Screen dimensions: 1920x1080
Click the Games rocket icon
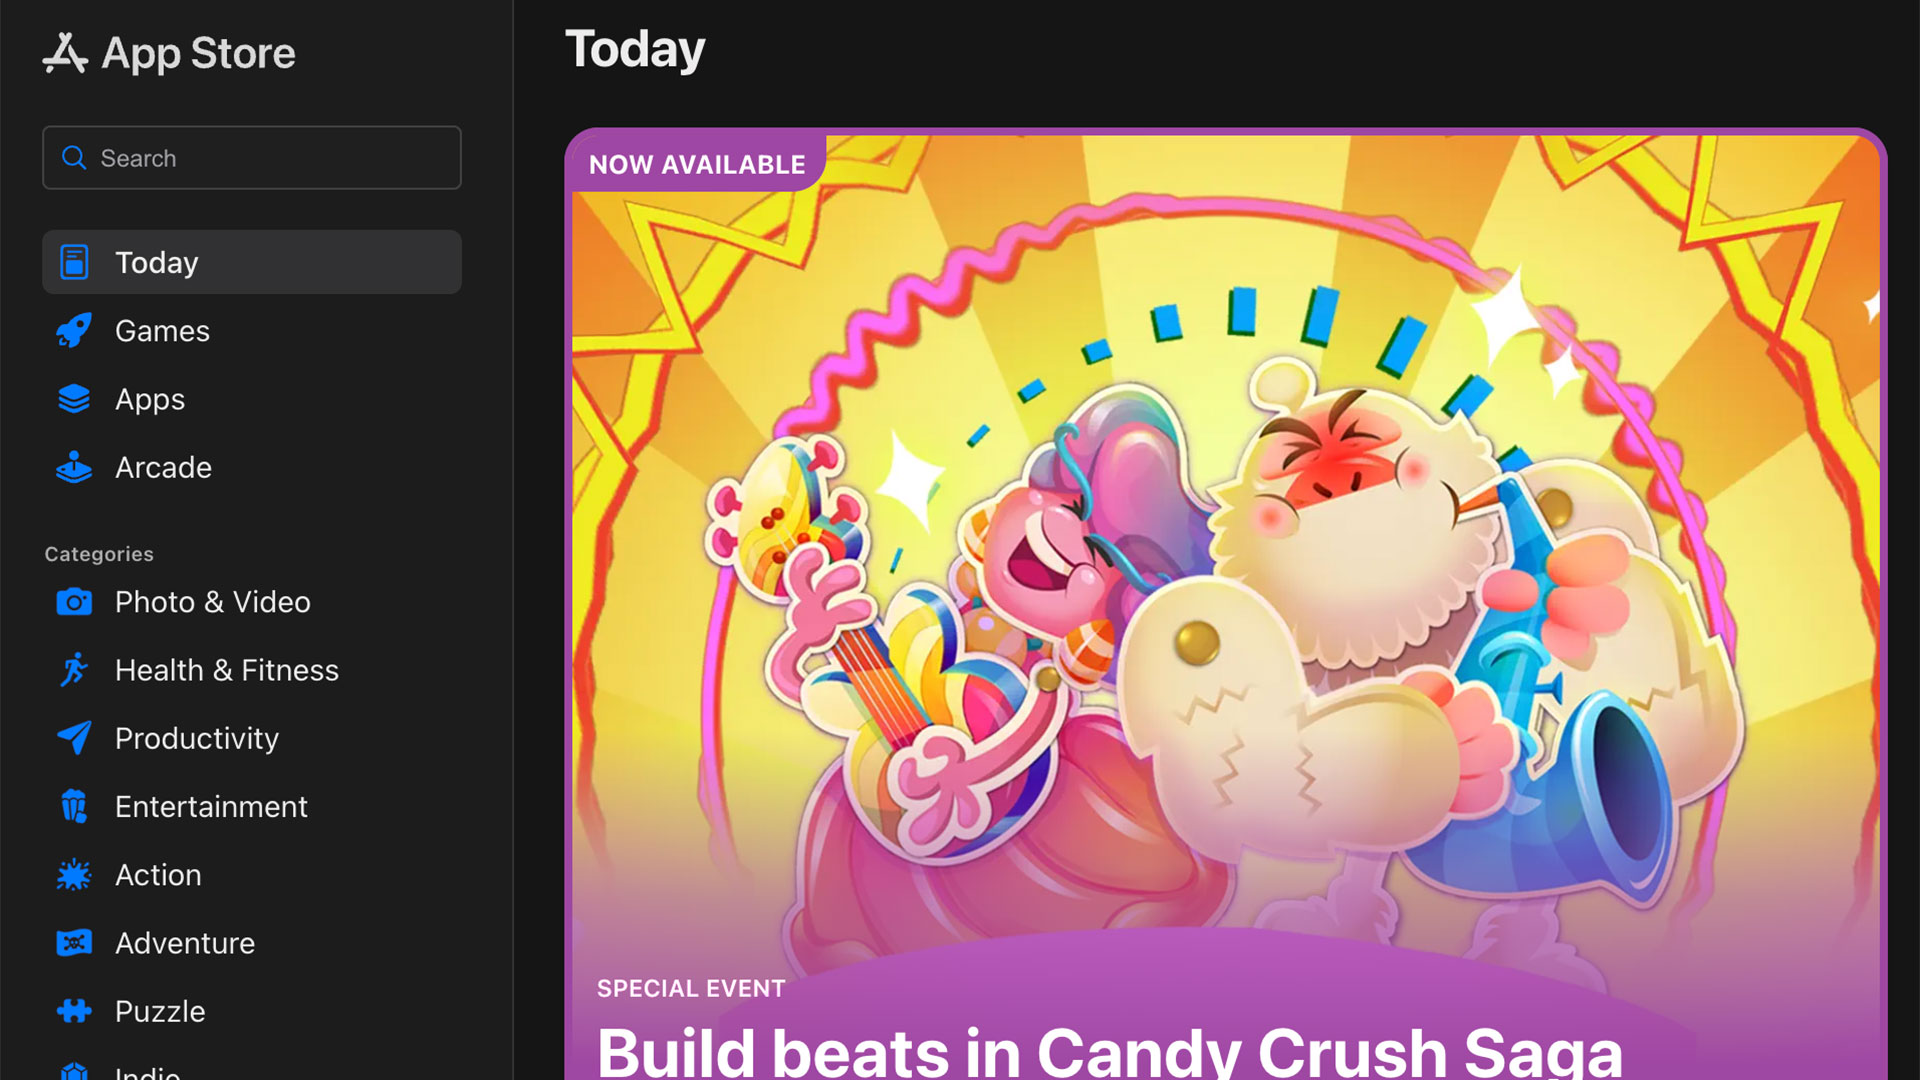pos(74,331)
